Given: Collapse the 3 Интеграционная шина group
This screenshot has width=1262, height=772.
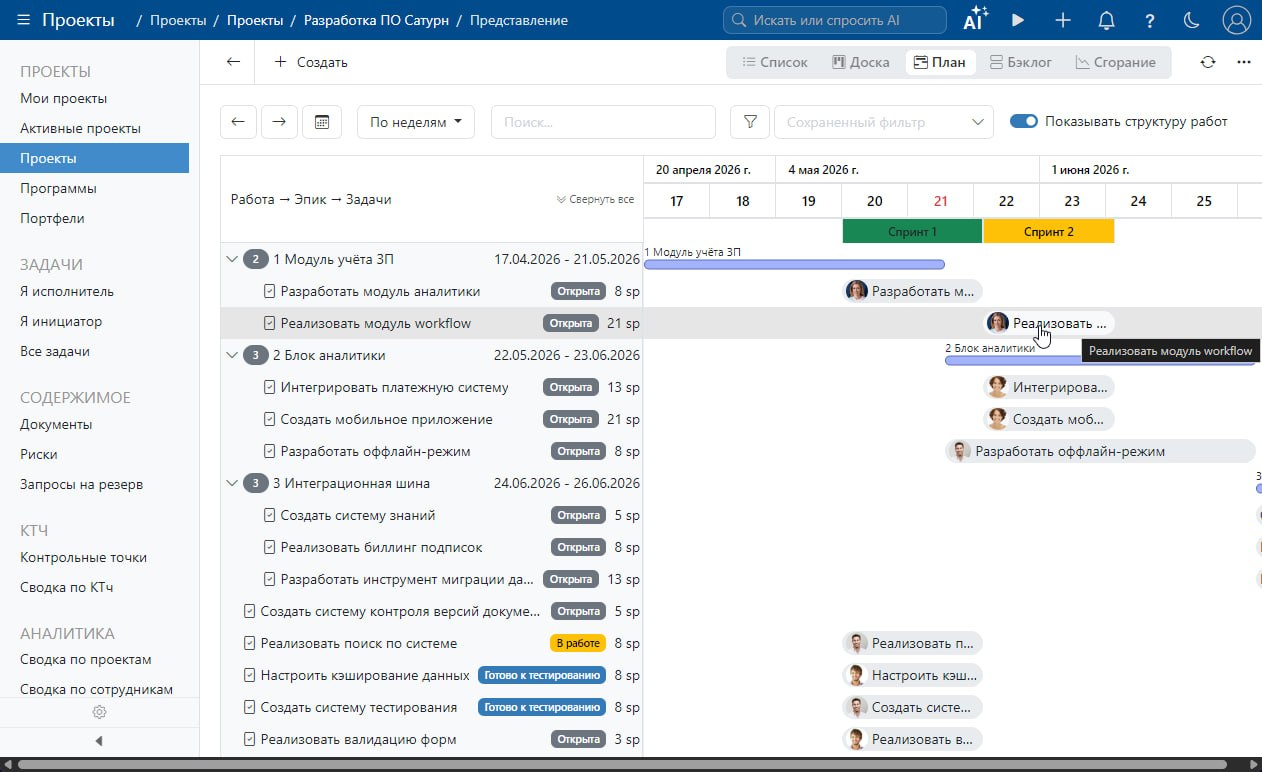Looking at the screenshot, I should (x=232, y=483).
